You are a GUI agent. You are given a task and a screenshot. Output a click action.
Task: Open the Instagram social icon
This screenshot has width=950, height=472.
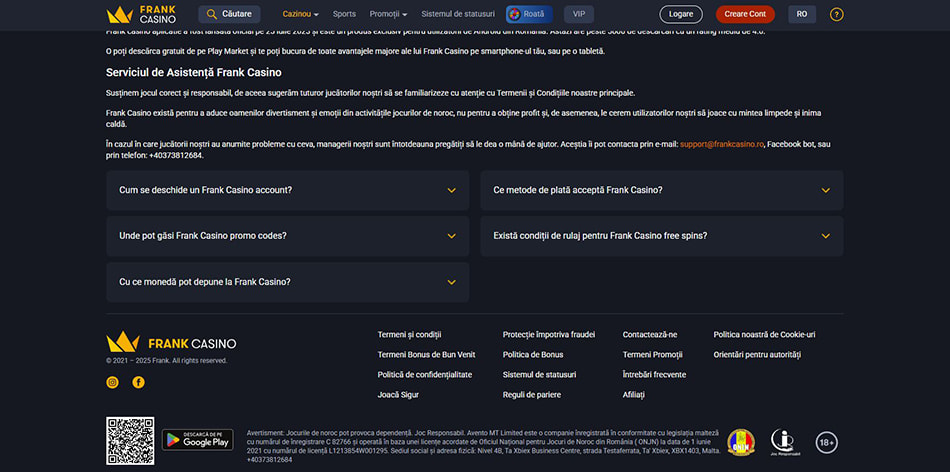click(x=112, y=382)
